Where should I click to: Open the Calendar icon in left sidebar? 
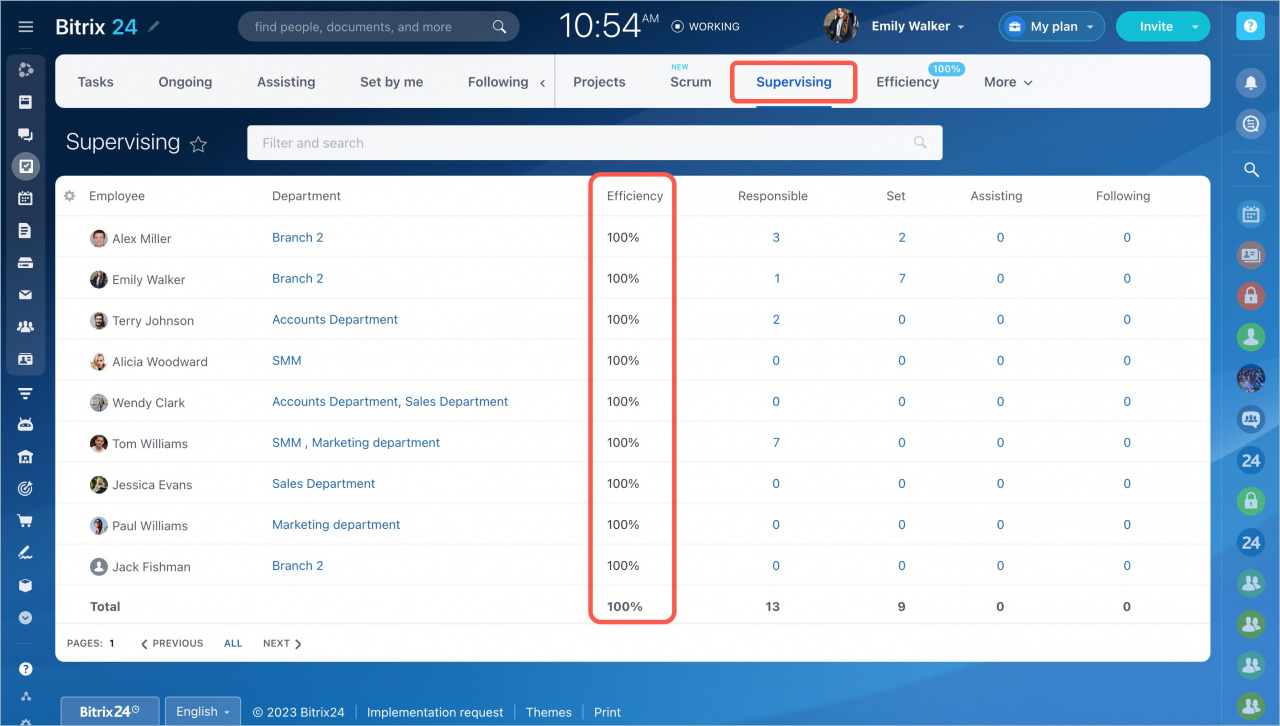(26, 198)
